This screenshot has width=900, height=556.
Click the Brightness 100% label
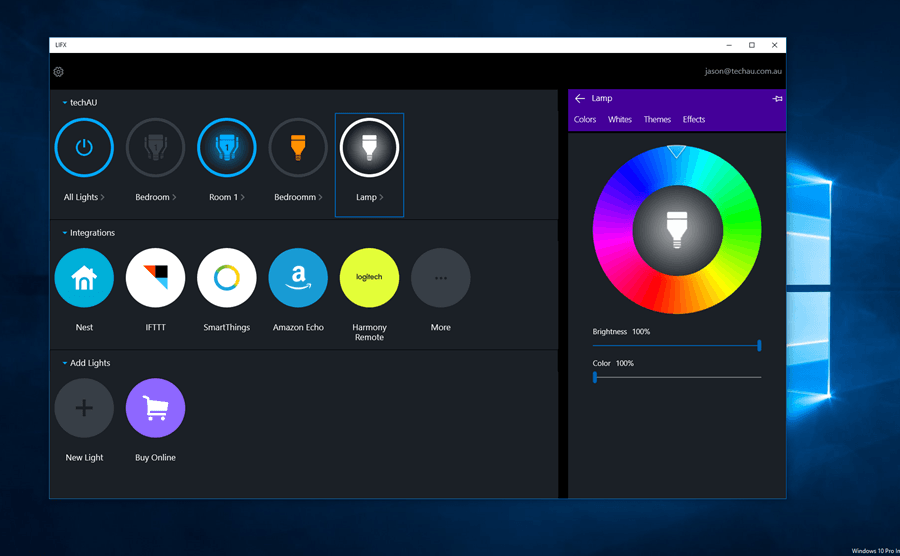tap(621, 332)
